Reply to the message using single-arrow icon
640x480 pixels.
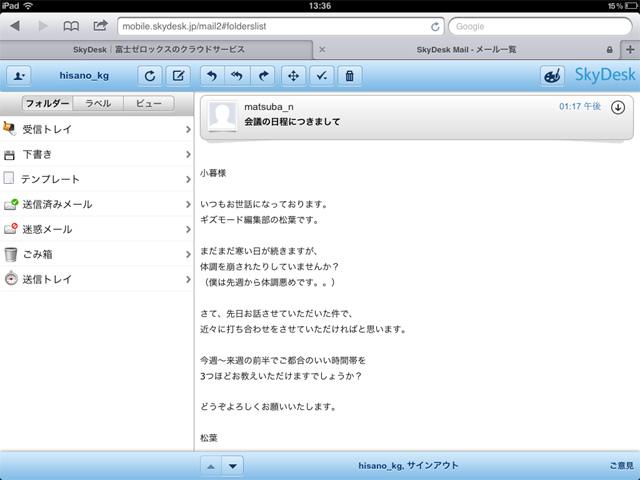[x=211, y=75]
